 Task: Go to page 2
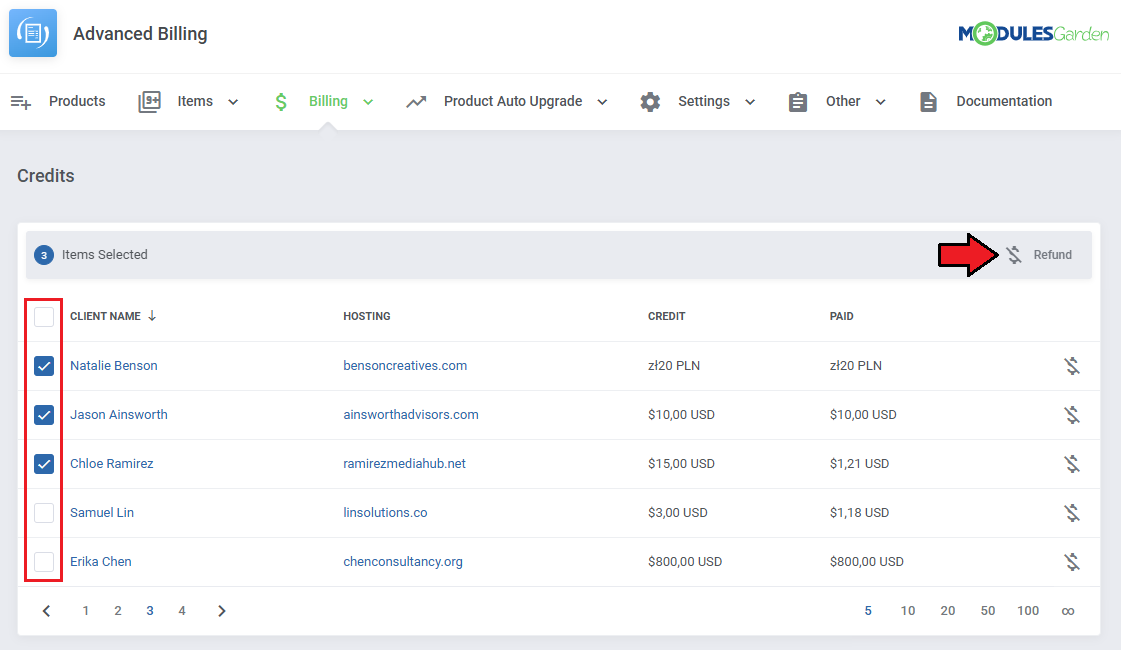[x=118, y=611]
